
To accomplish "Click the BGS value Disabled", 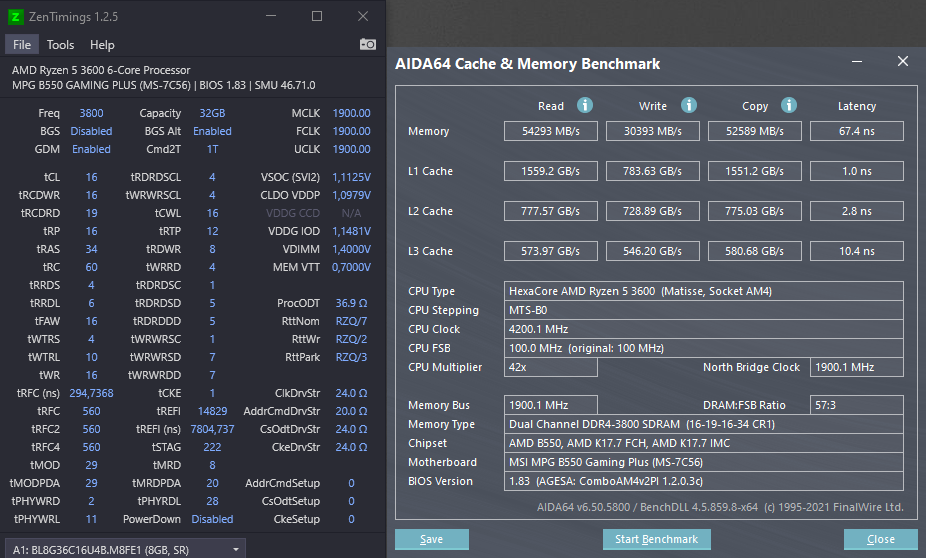I will (91, 131).
